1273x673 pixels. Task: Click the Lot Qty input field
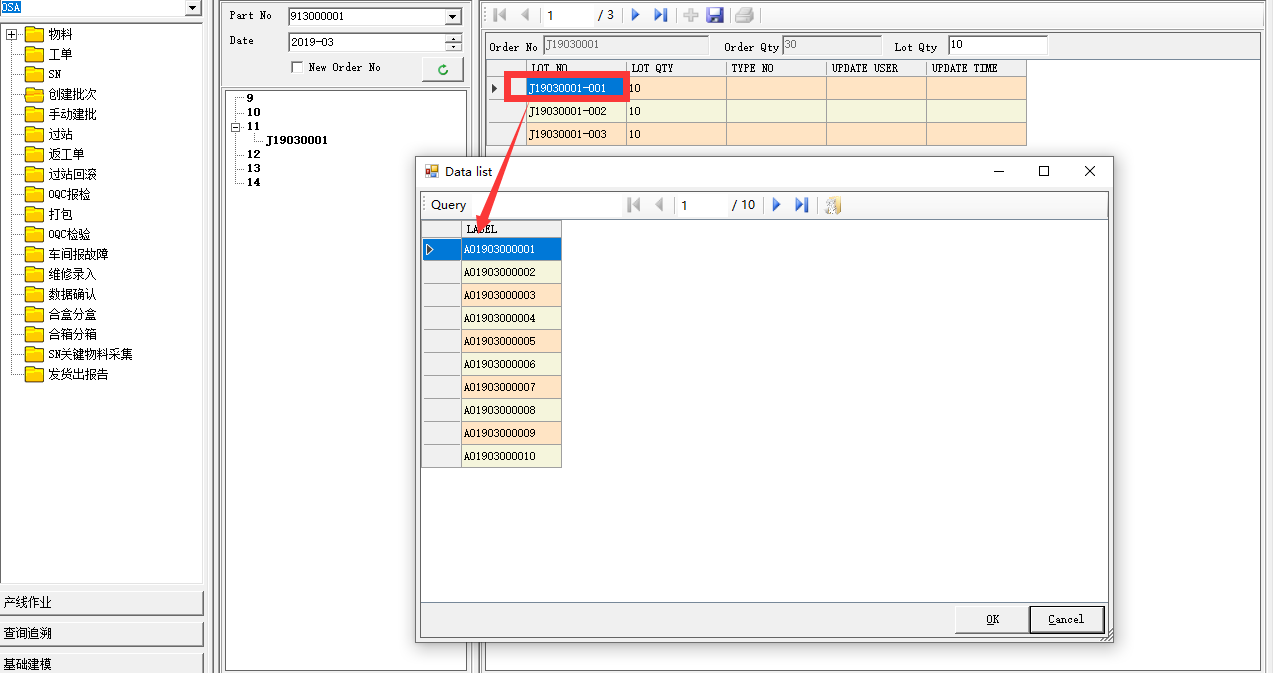pyautogui.click(x=997, y=46)
